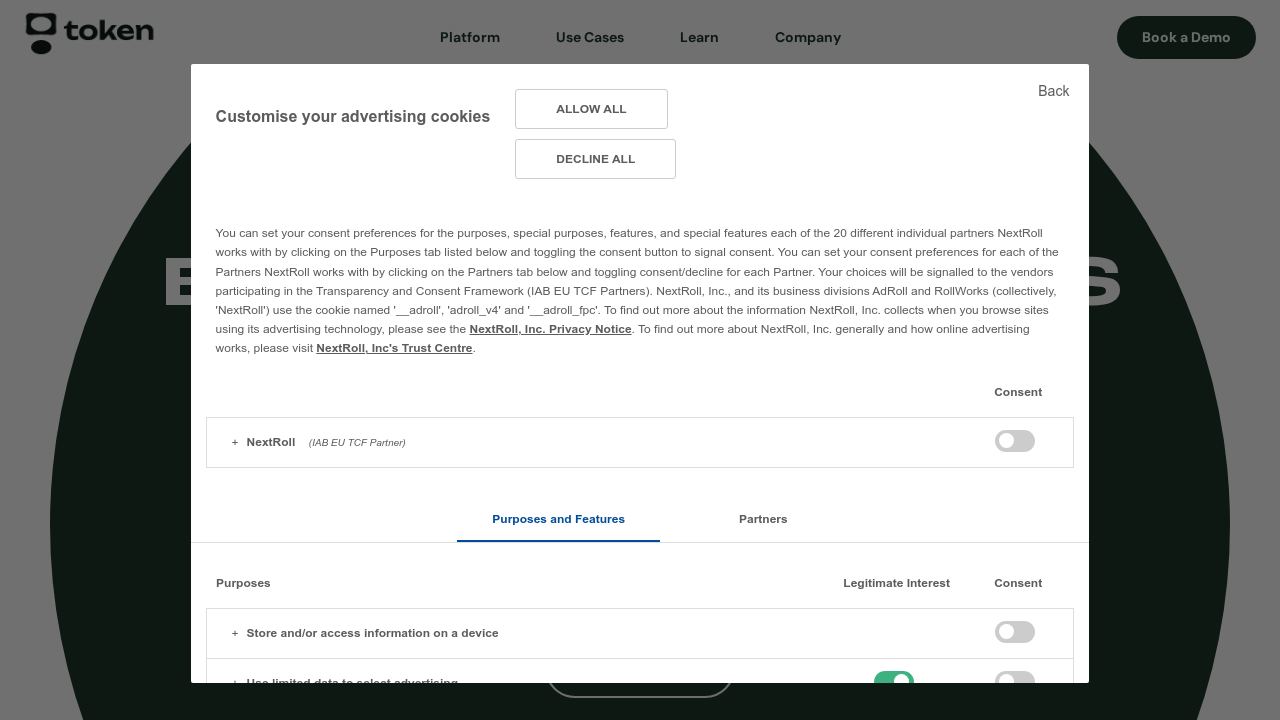This screenshot has width=1280, height=720.
Task: Toggle consent switch for NextRoll
Action: [x=1014, y=441]
